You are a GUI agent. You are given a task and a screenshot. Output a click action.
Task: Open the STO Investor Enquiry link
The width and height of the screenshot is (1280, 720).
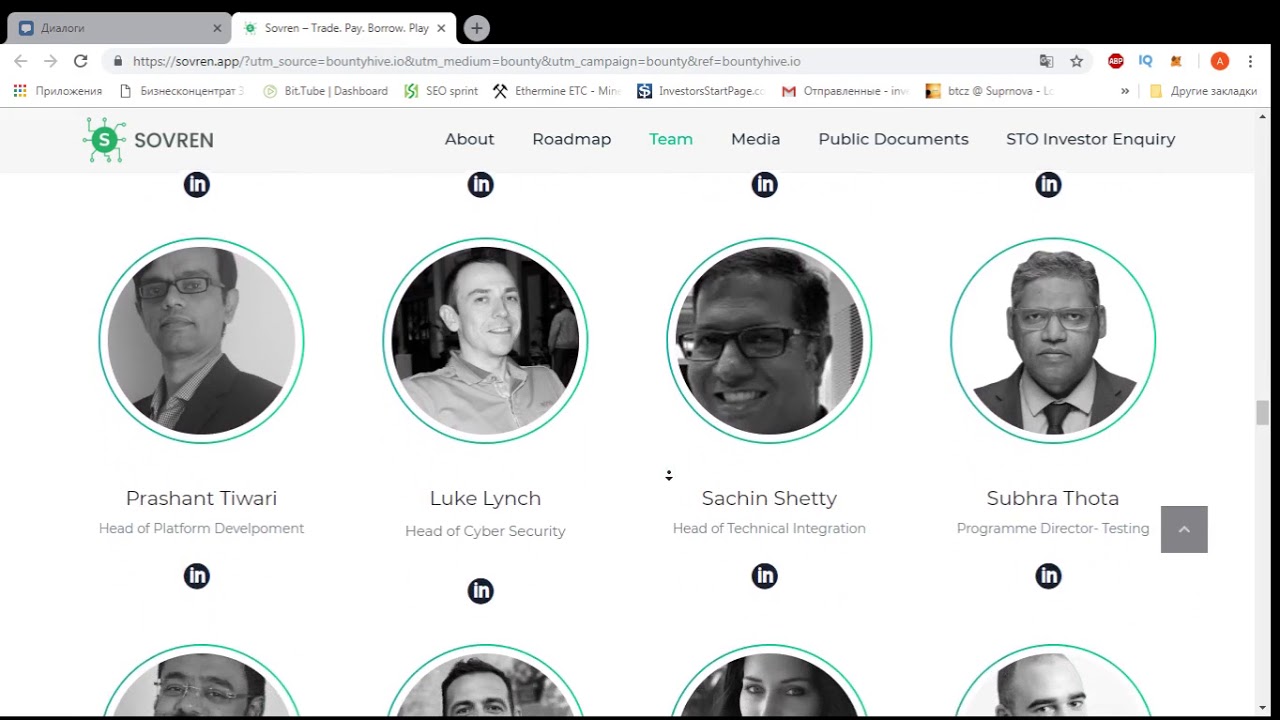click(x=1090, y=139)
